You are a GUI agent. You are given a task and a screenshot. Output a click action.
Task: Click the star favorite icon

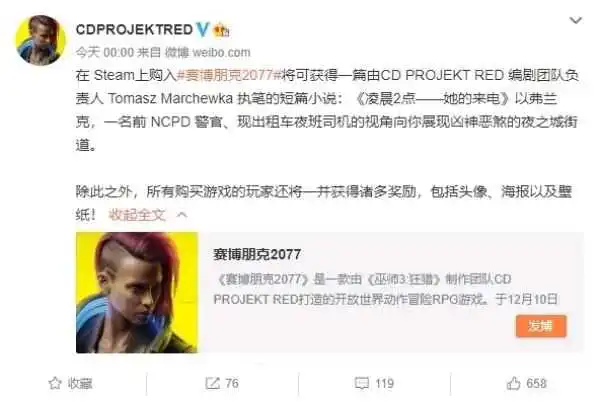55,383
